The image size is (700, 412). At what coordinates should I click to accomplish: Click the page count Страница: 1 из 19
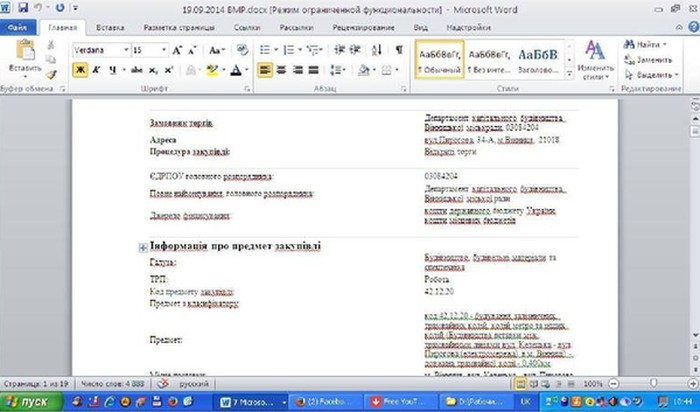[36, 383]
